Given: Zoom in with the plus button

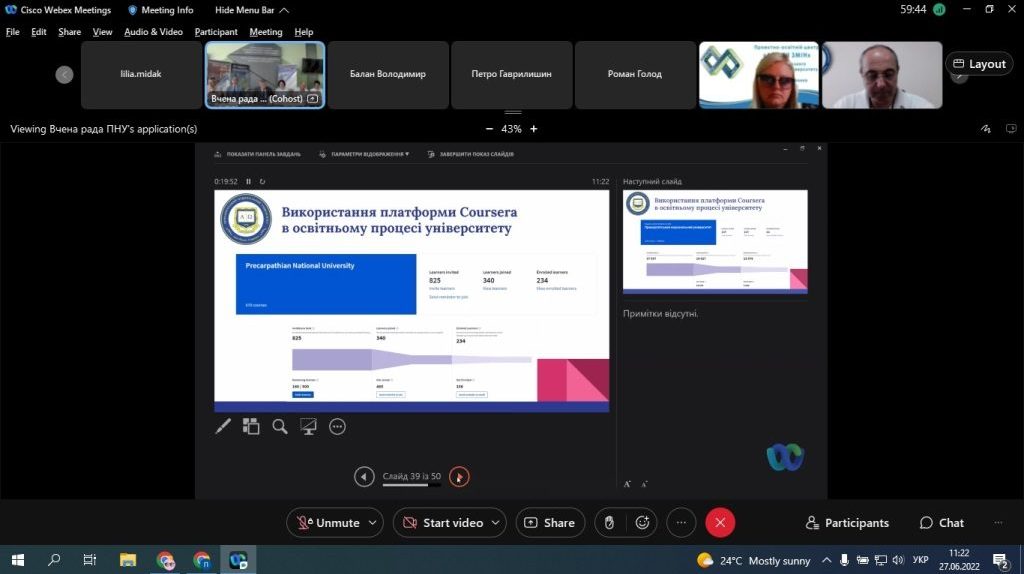Looking at the screenshot, I should click(x=534, y=129).
